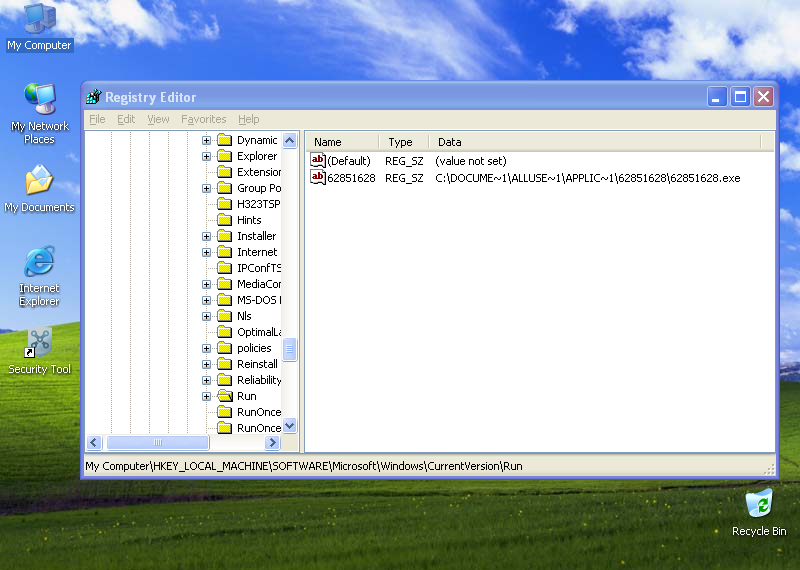Select the first RunOnce key
This screenshot has height=570, width=800.
pyautogui.click(x=259, y=412)
